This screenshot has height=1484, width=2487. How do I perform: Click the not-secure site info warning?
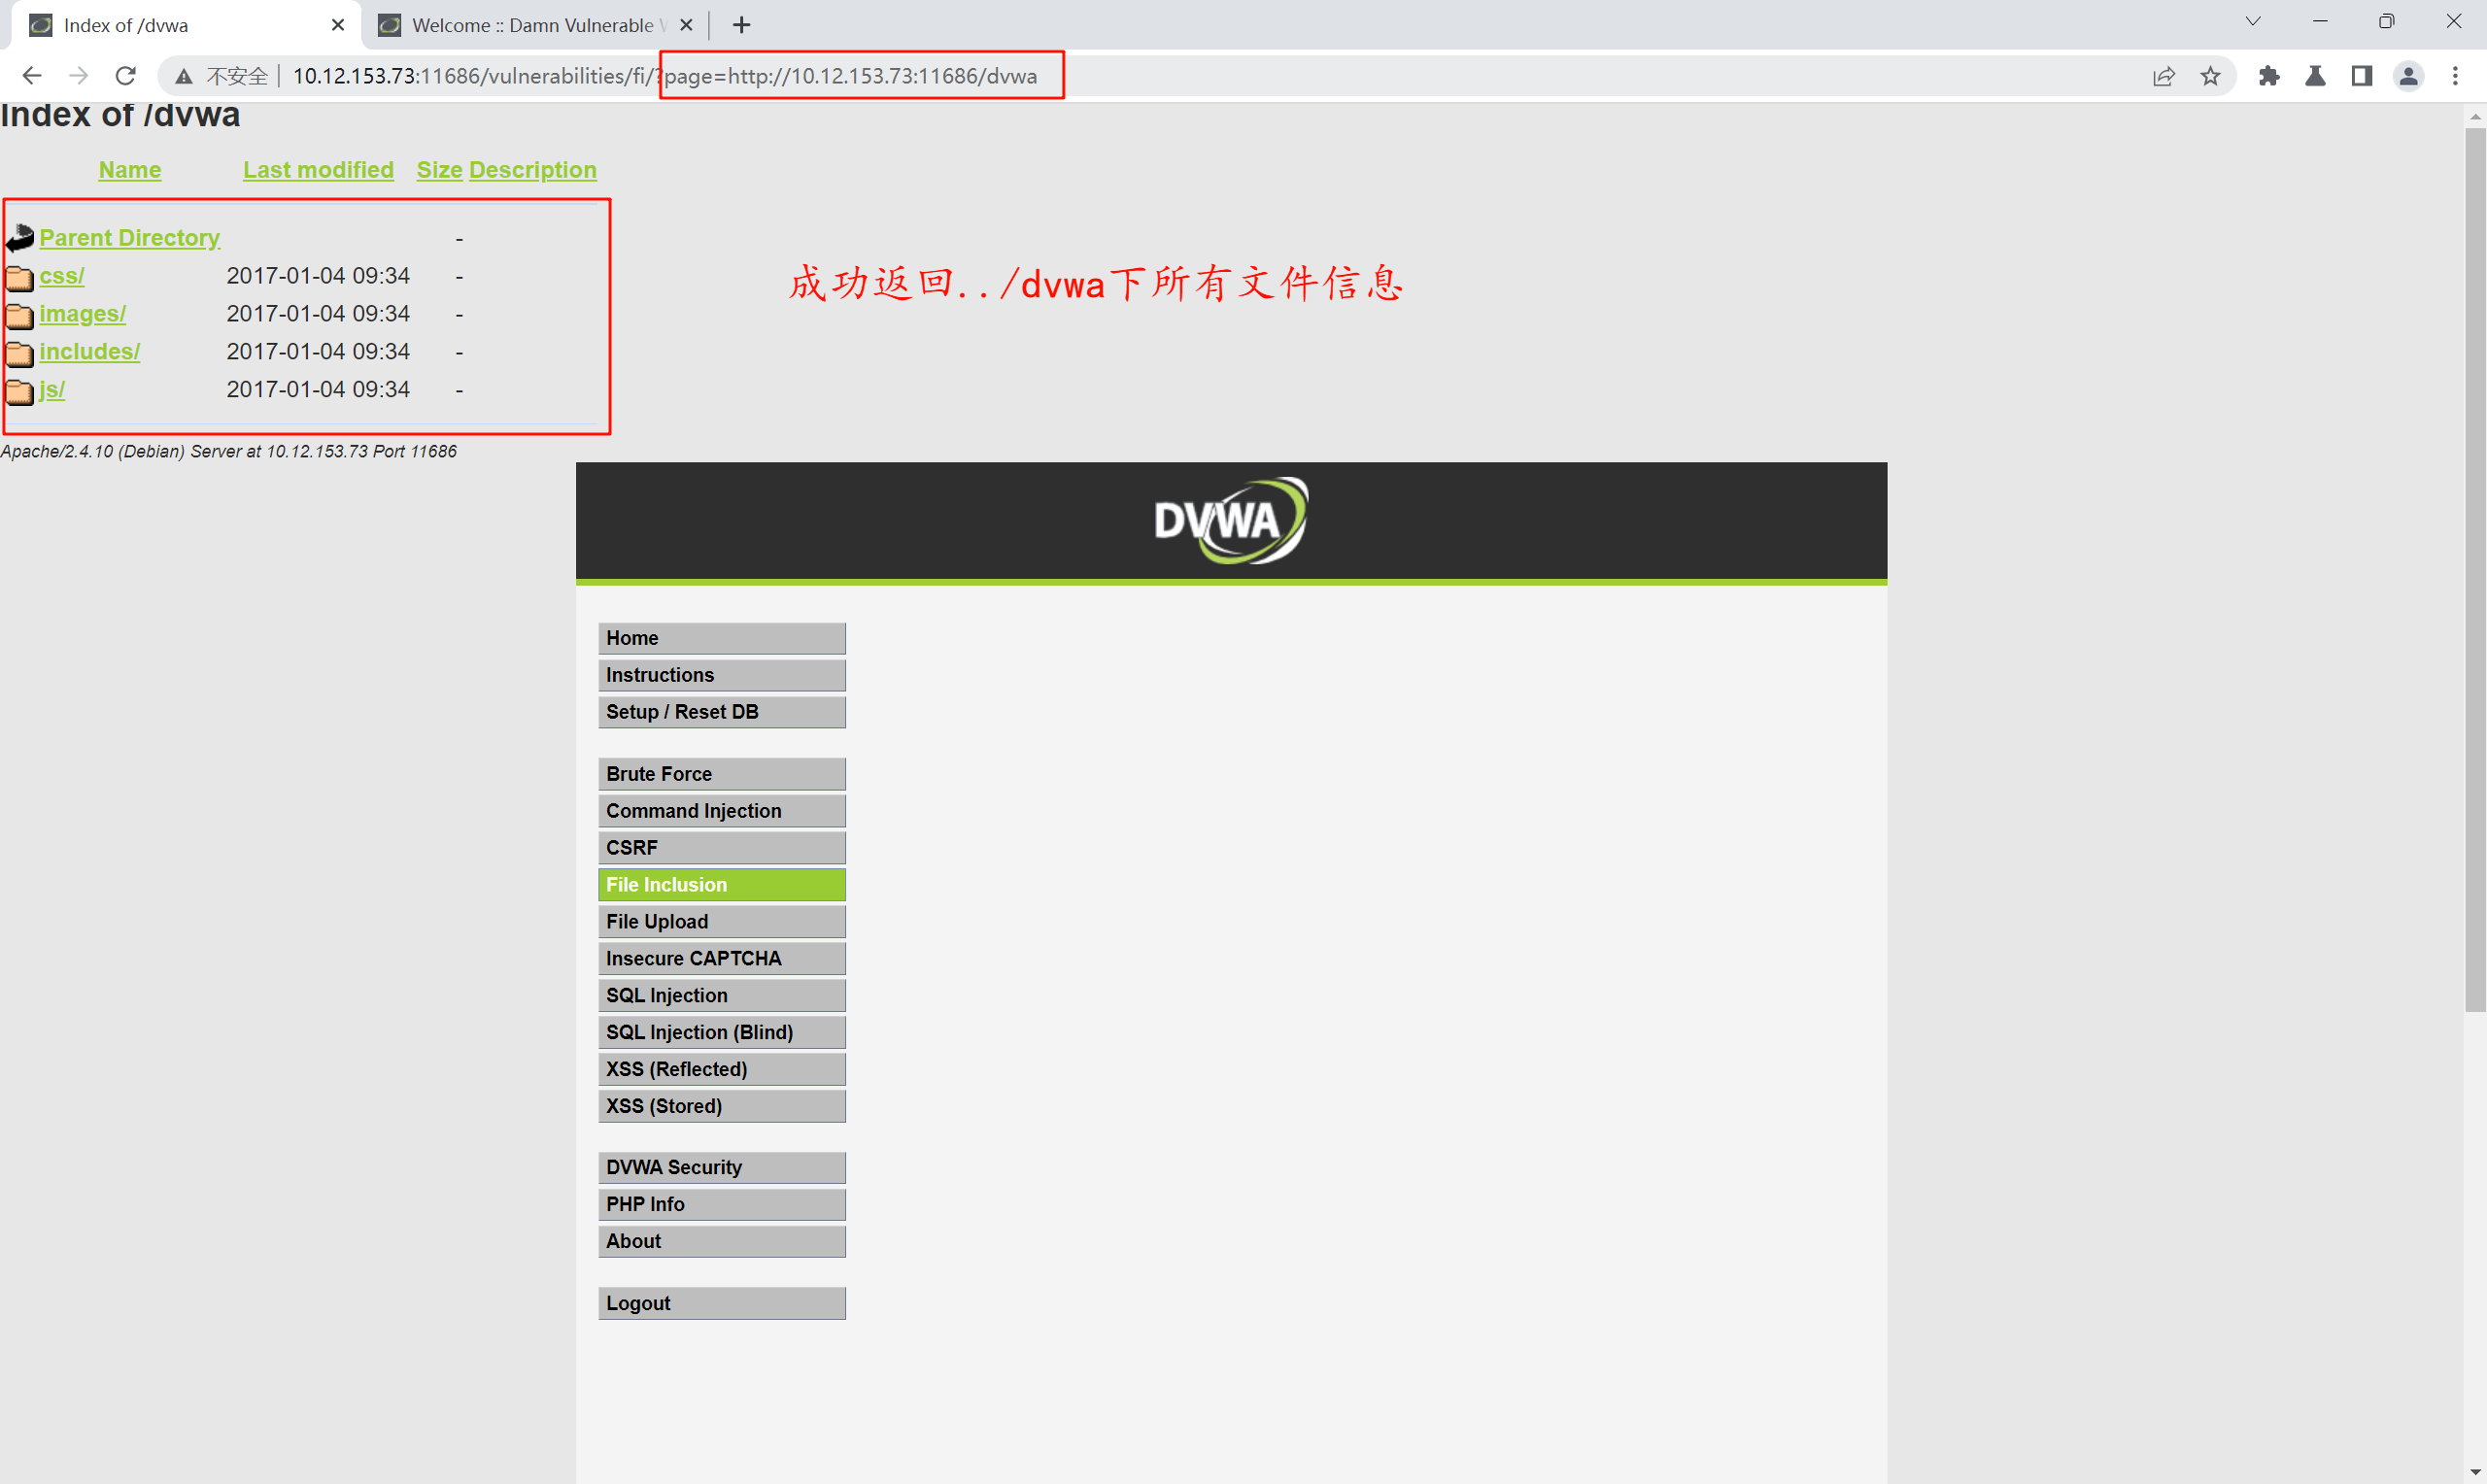coord(221,76)
